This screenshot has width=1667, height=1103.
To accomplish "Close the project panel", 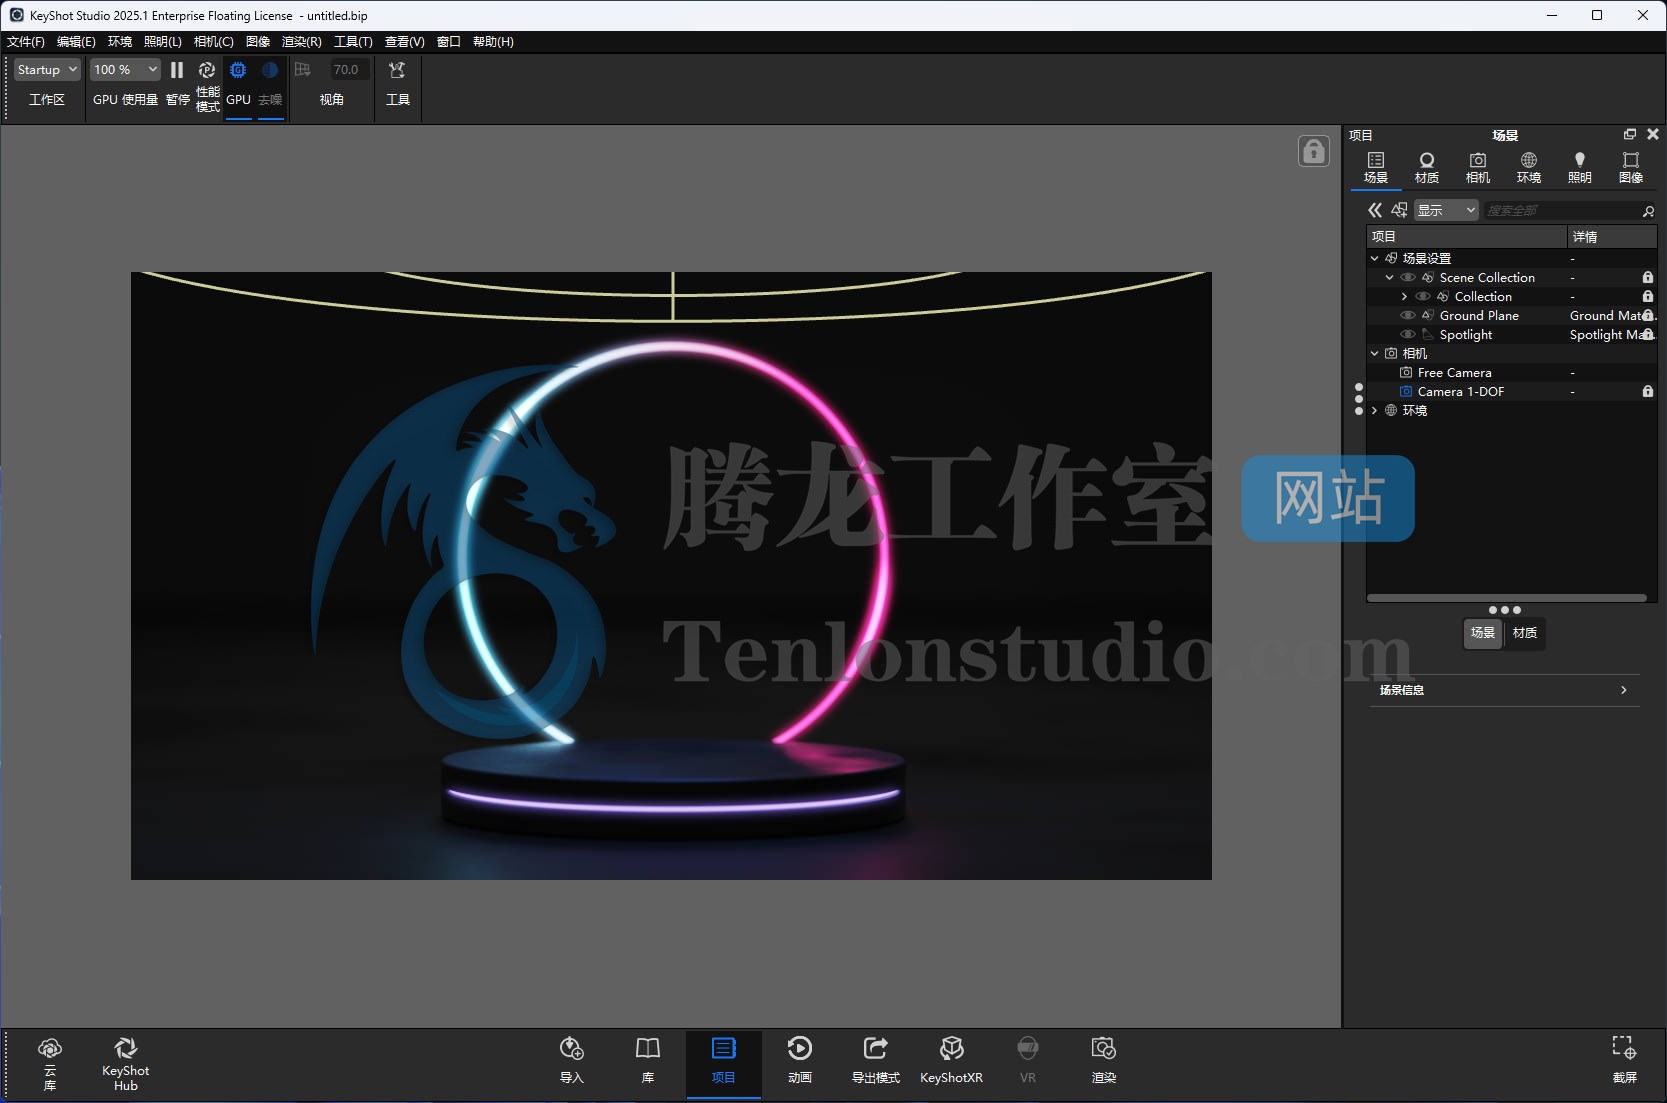I will 1653,134.
